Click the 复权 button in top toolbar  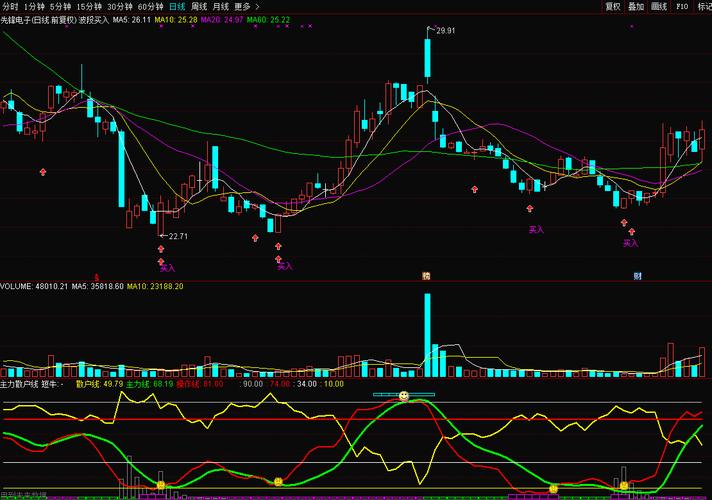coord(613,6)
